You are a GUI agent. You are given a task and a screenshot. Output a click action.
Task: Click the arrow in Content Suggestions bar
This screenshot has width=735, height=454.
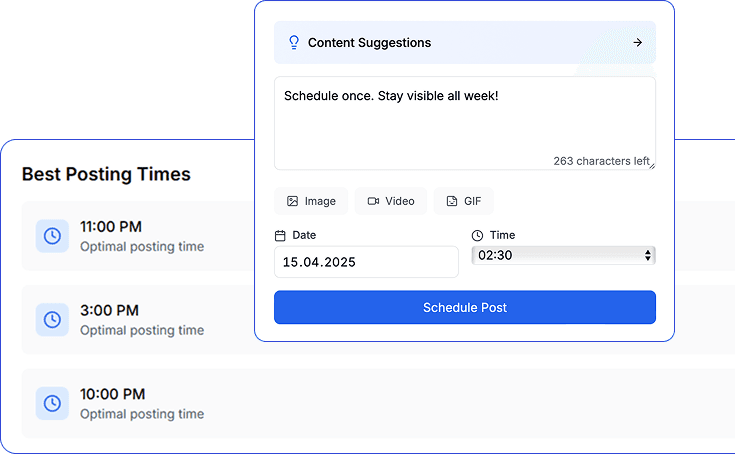[638, 43]
